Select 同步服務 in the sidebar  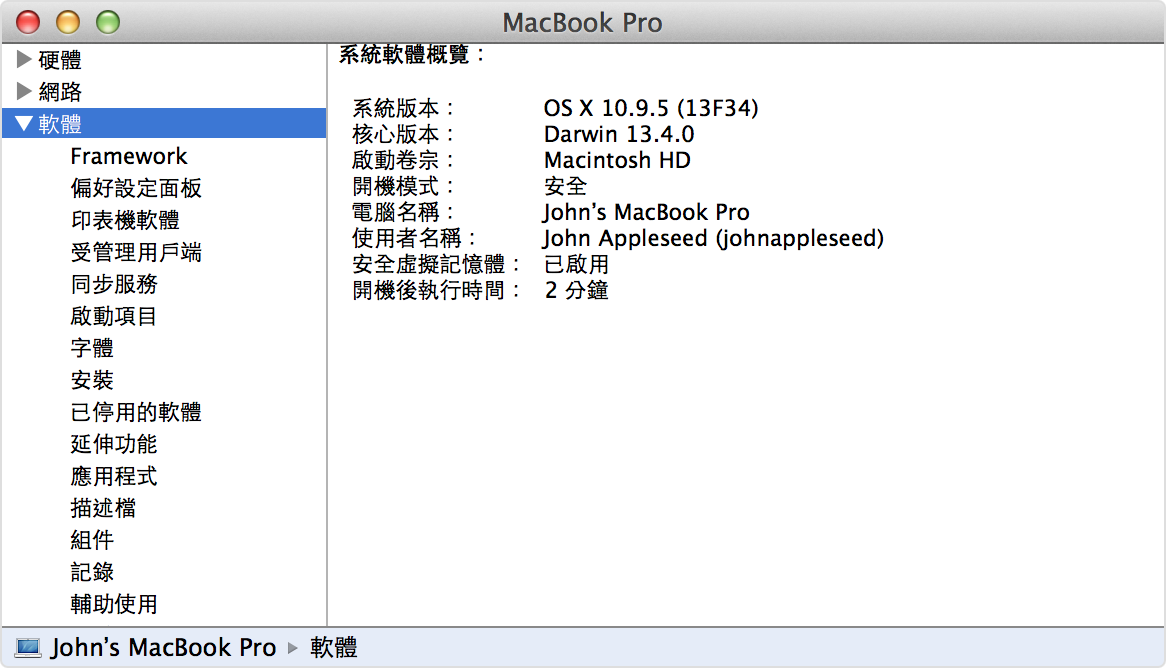point(114,284)
